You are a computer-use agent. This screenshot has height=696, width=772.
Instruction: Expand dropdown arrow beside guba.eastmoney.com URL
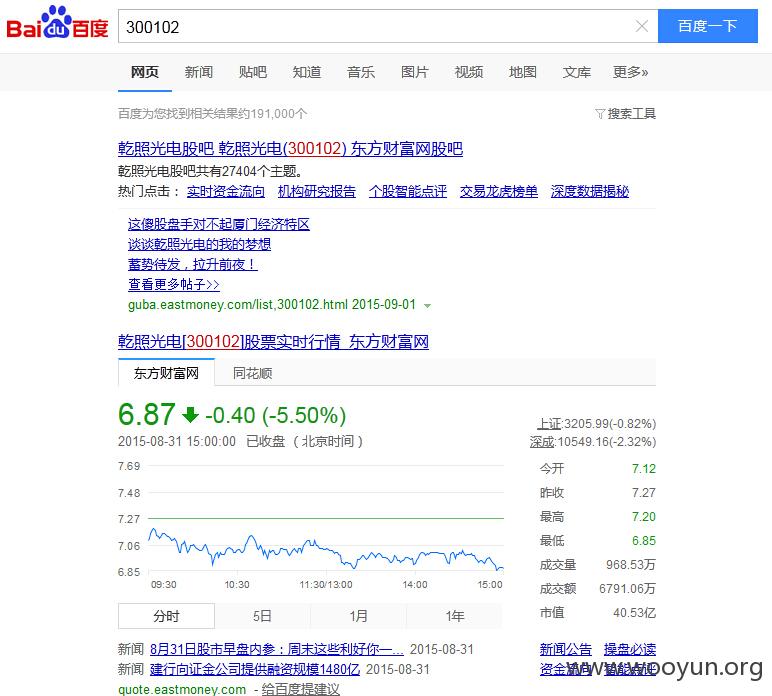pyautogui.click(x=427, y=306)
